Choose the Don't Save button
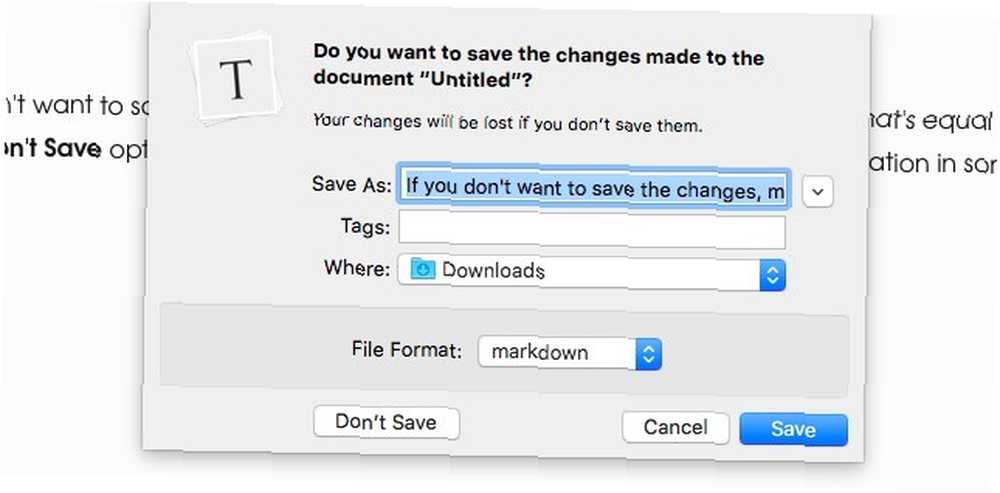 tap(386, 422)
